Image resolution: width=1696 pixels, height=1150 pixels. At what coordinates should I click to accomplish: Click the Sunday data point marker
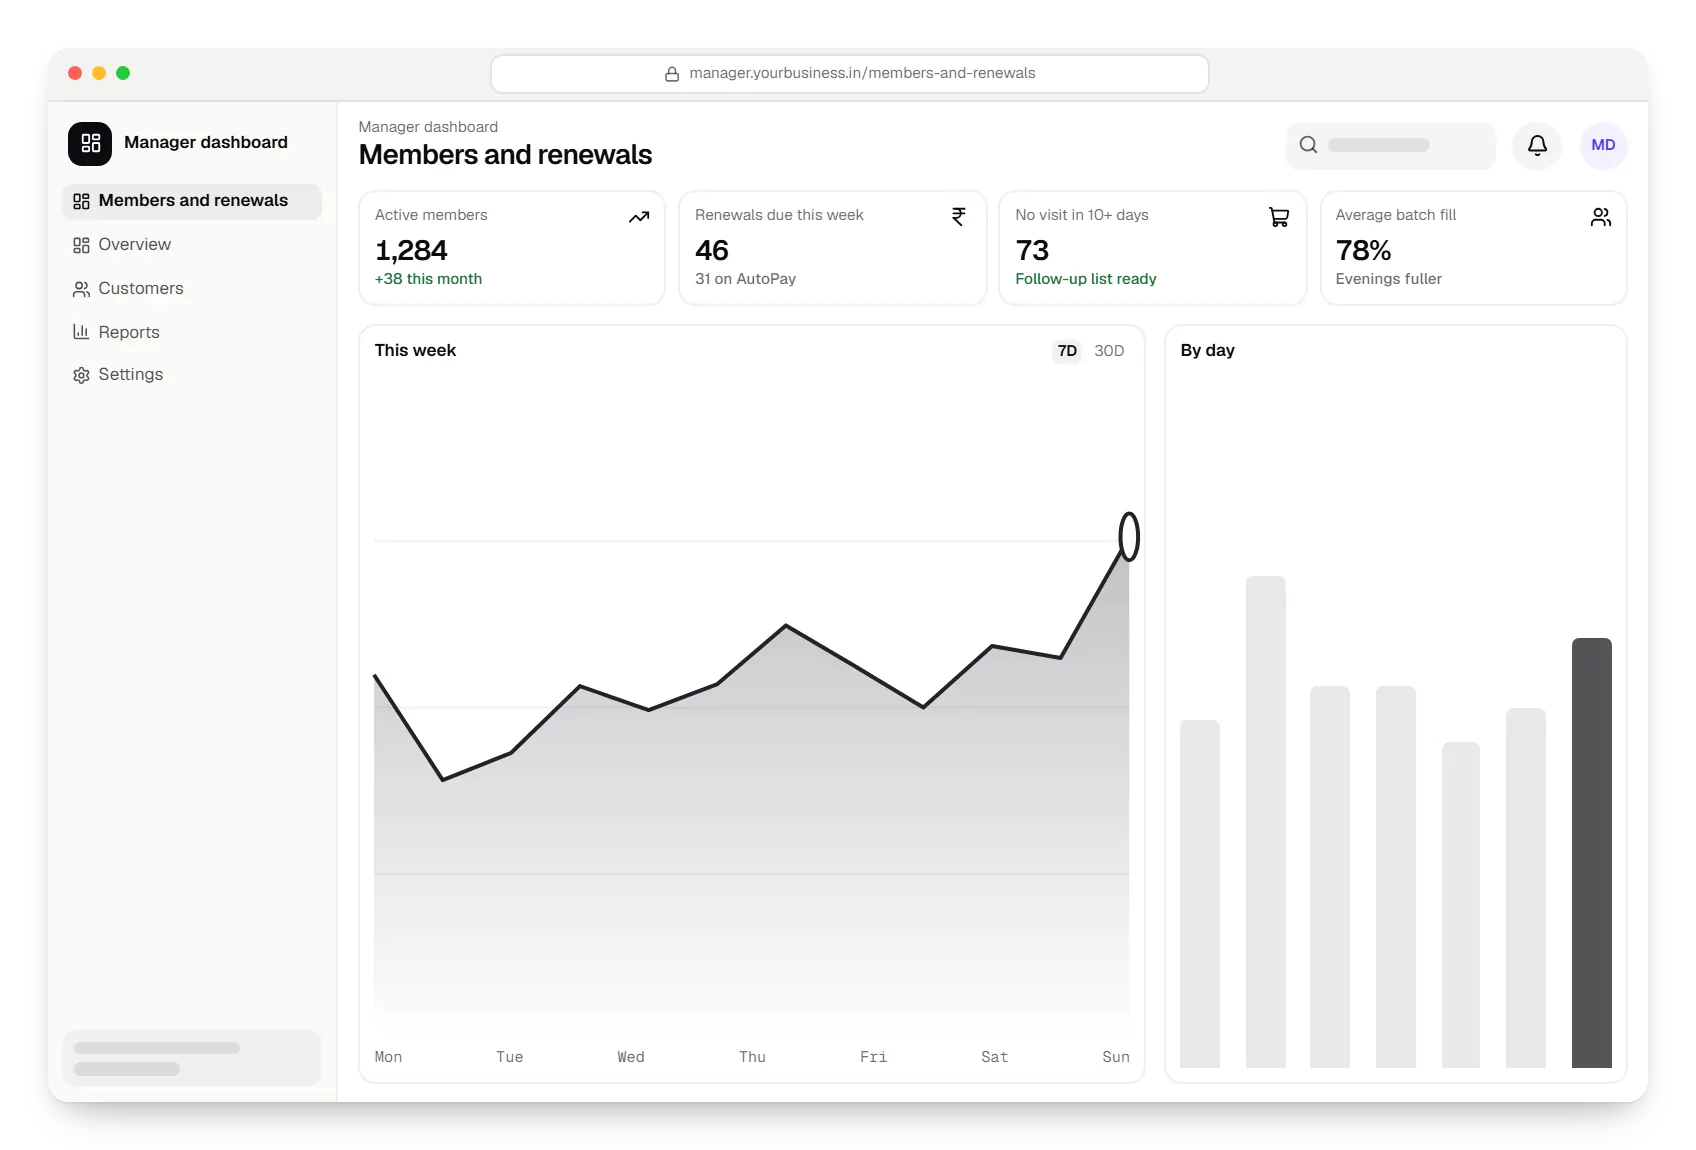pos(1129,537)
